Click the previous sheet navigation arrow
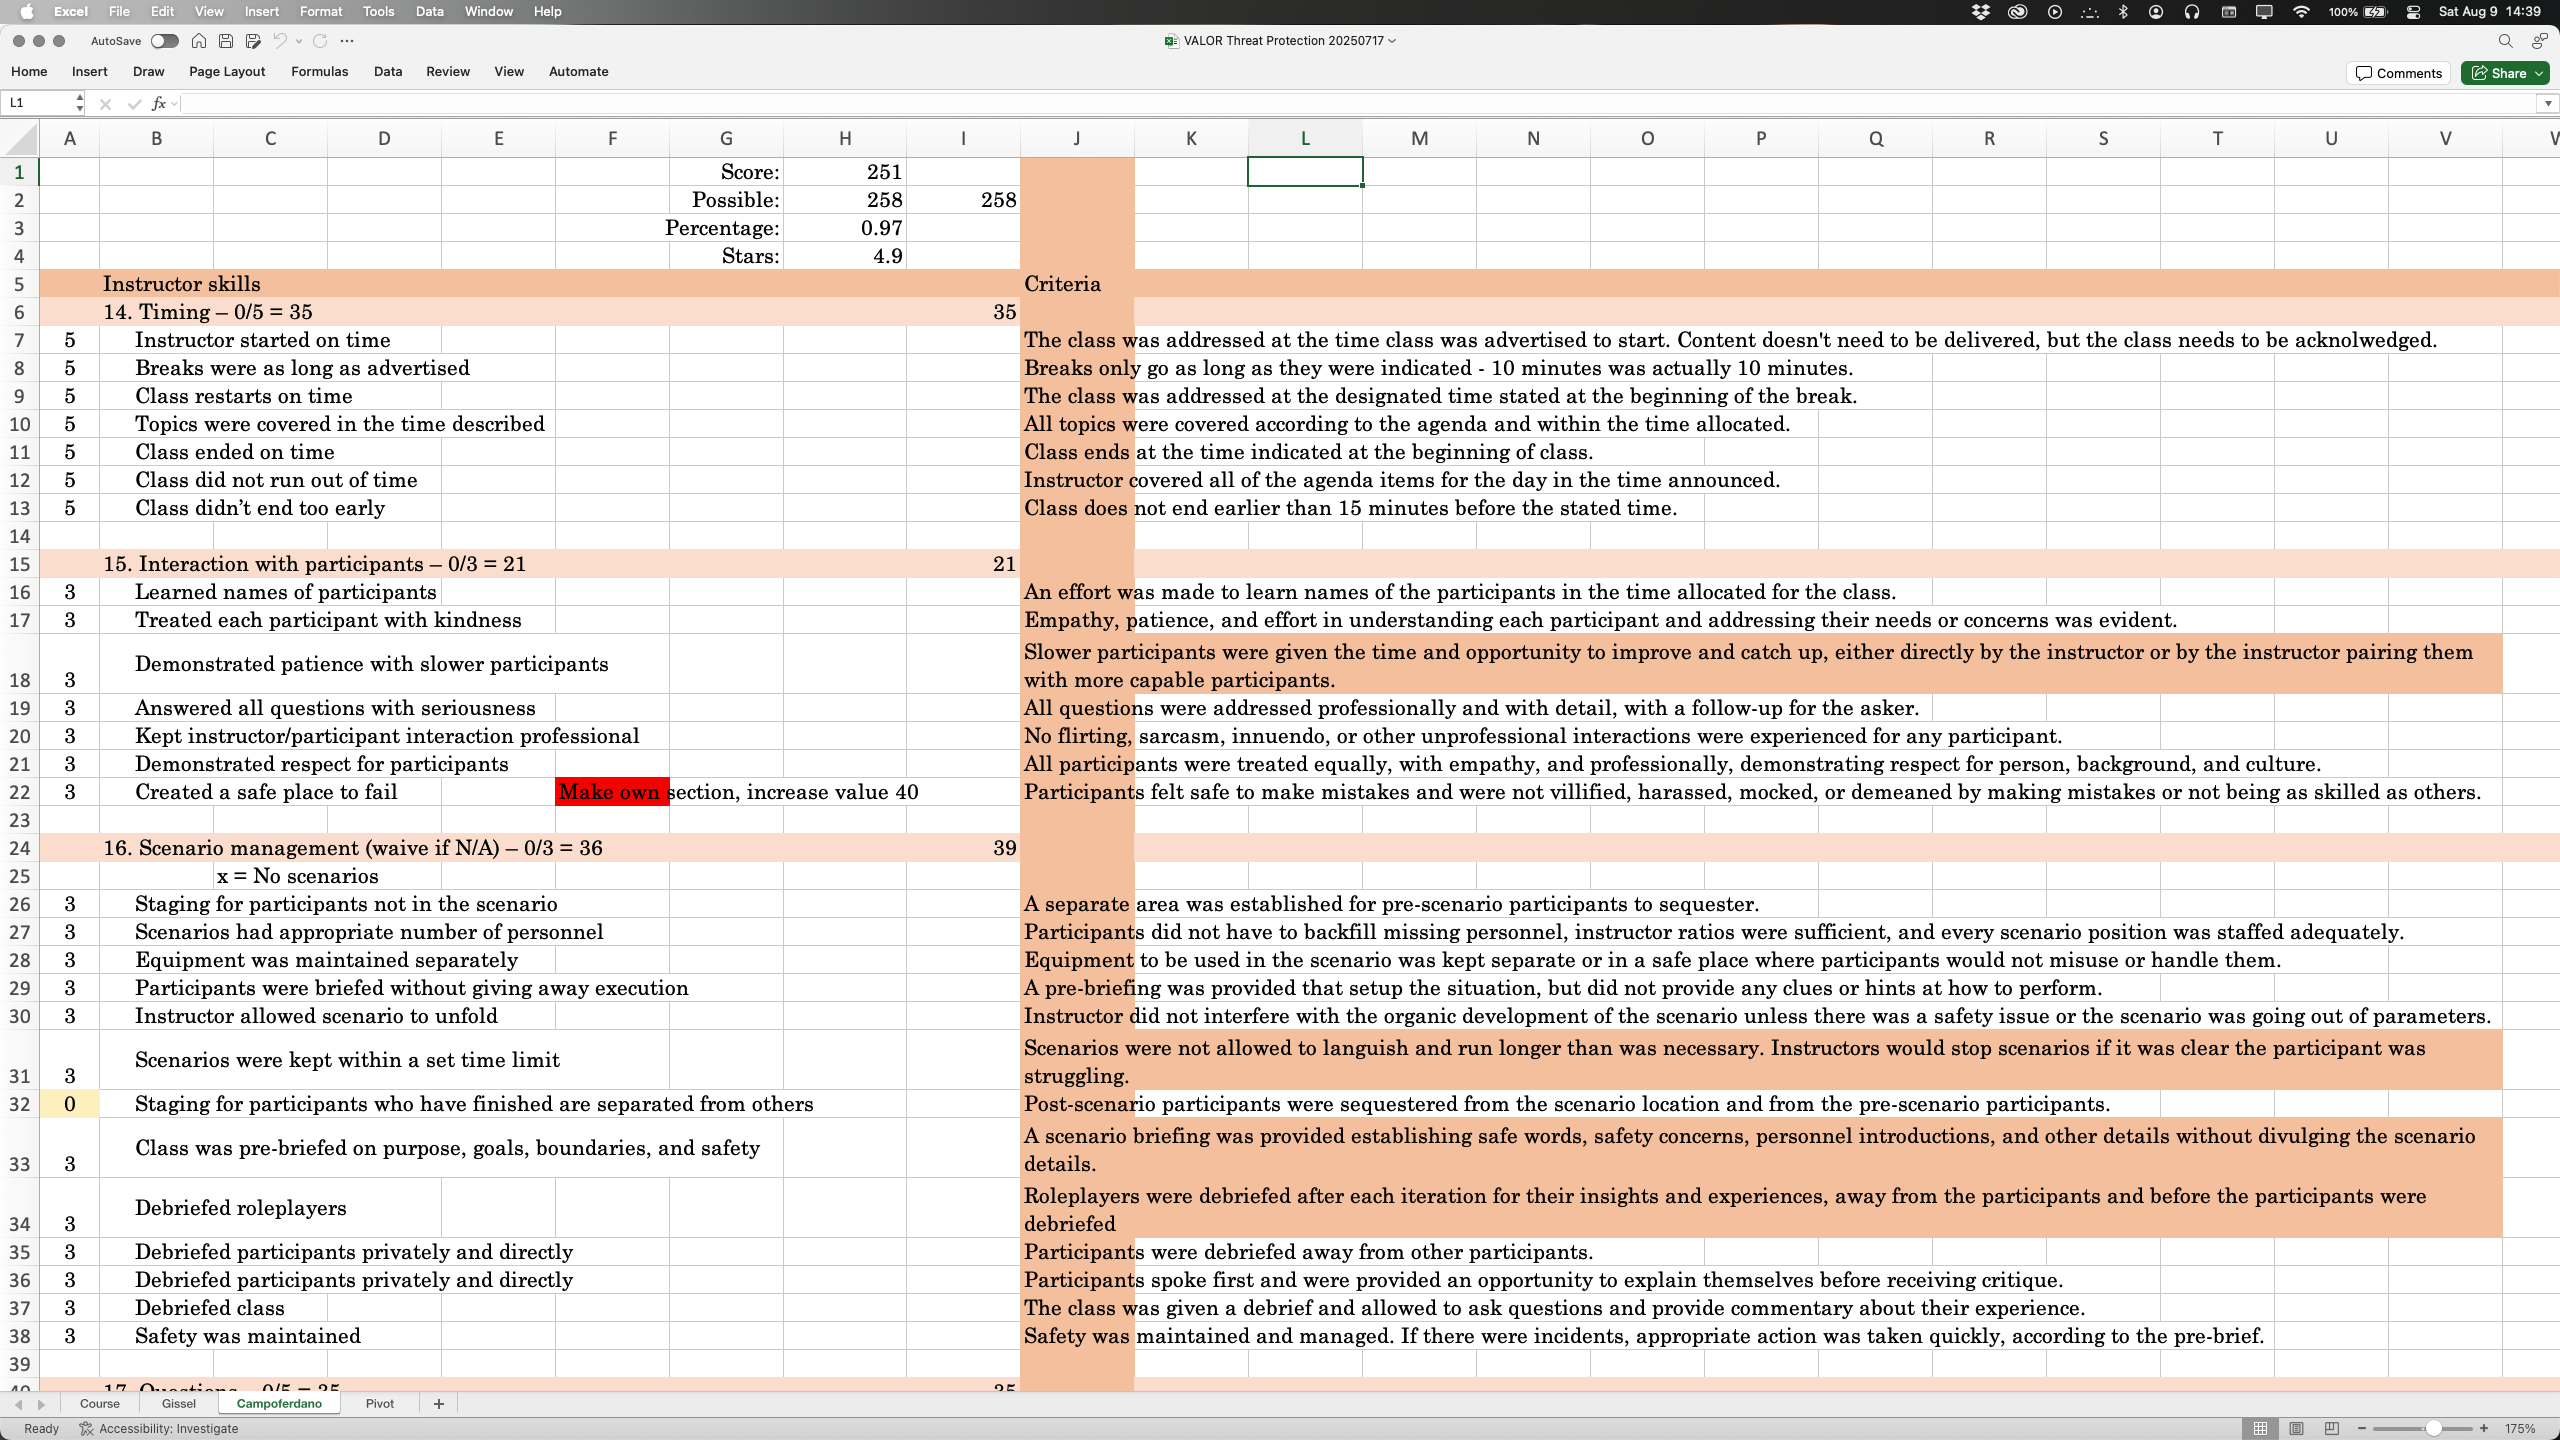The height and width of the screenshot is (1440, 2560). 18,1404
